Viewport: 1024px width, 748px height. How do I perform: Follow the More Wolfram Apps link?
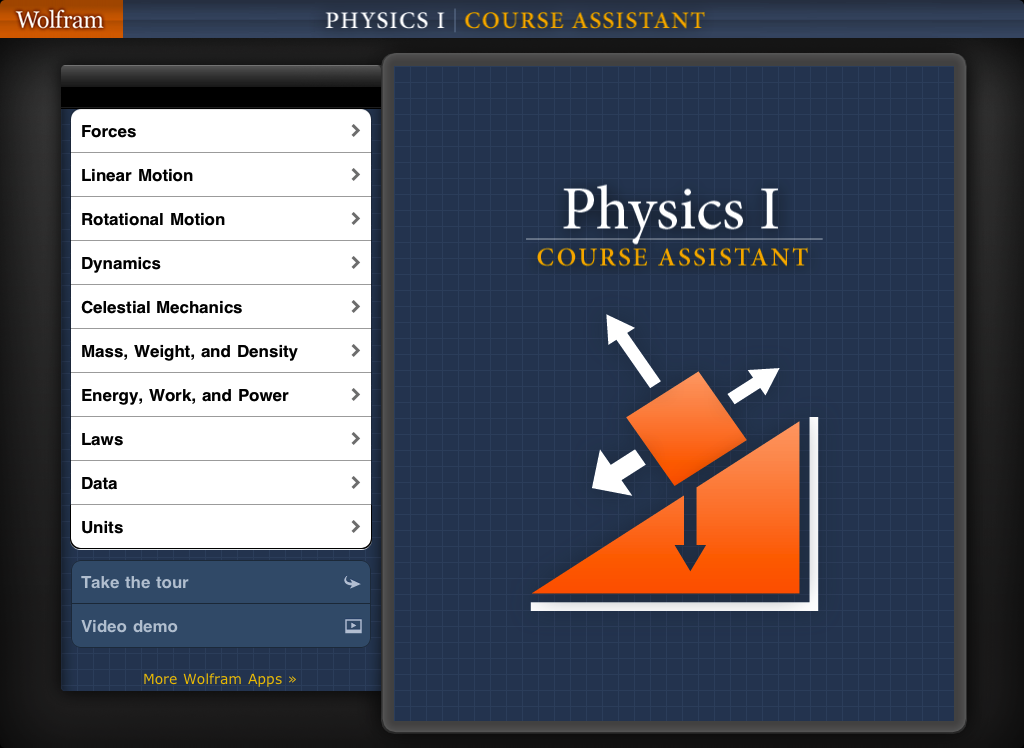[220, 679]
